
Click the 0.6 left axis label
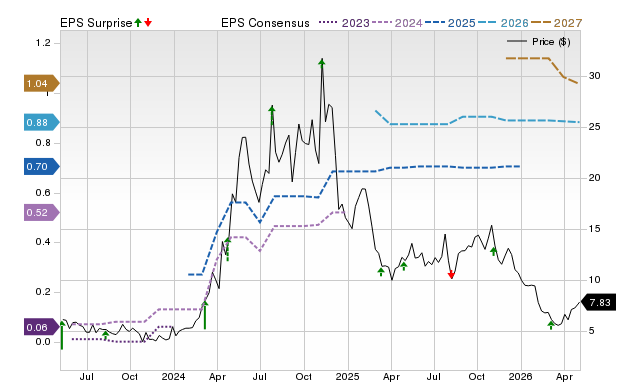43,193
